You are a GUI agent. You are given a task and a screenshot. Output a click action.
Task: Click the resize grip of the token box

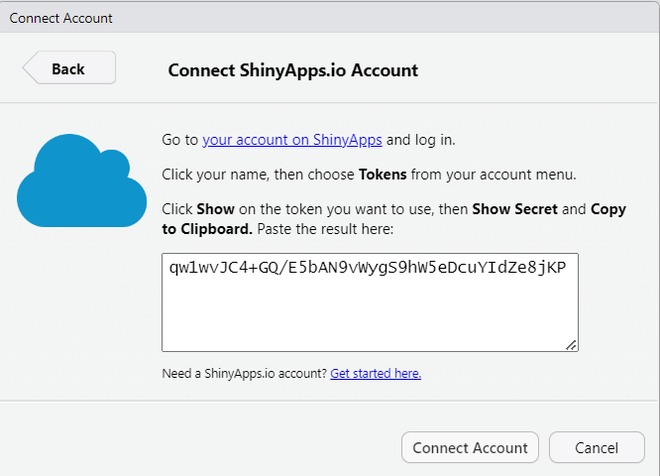571,345
